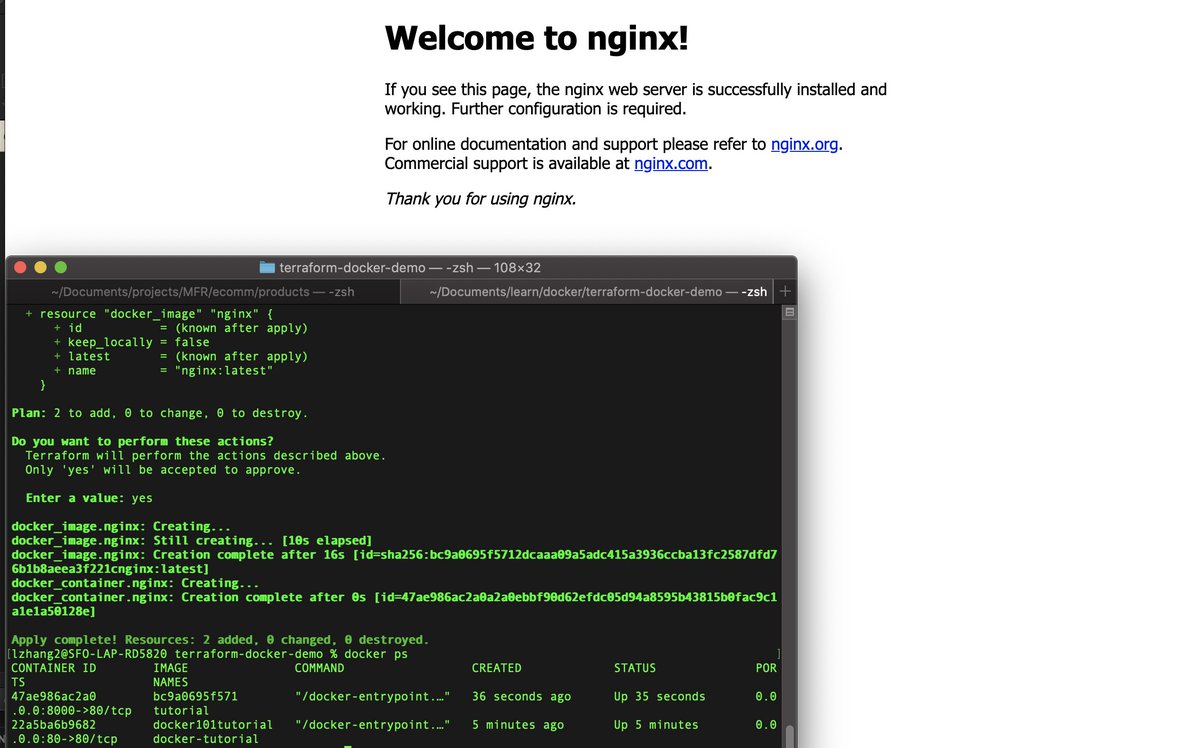Click the 'Welcome to nginx!' heading

tap(536, 38)
